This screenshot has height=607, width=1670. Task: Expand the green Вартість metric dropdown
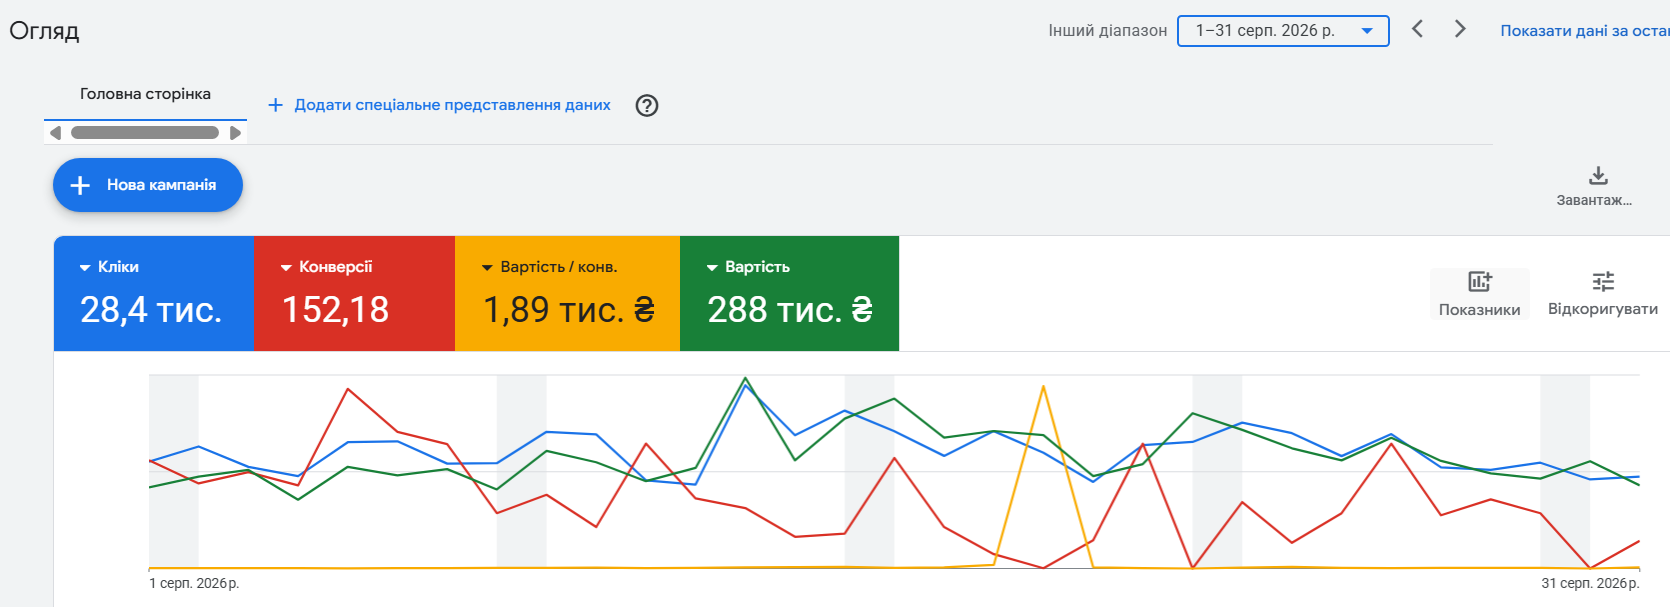(748, 267)
